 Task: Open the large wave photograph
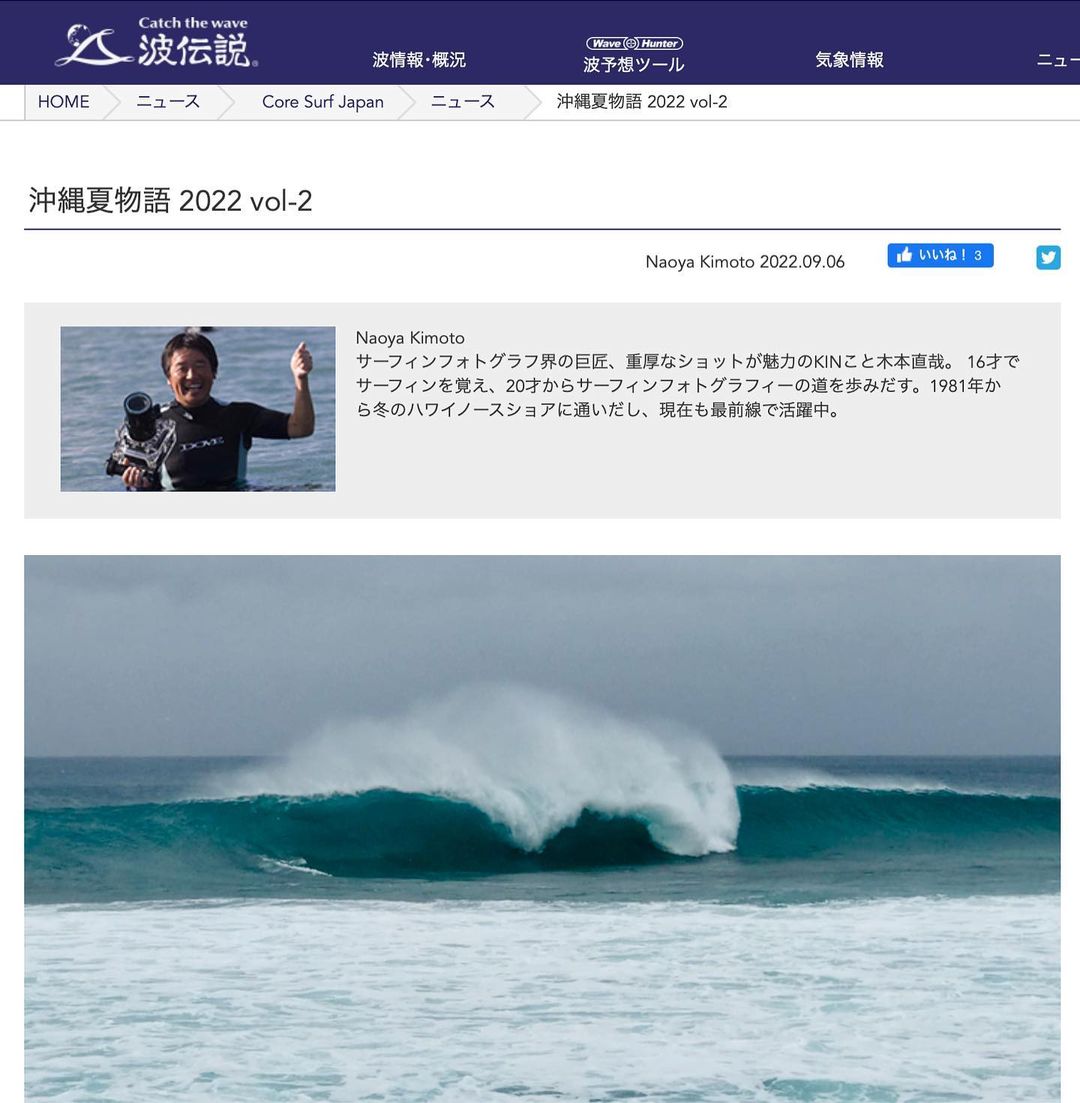point(542,829)
